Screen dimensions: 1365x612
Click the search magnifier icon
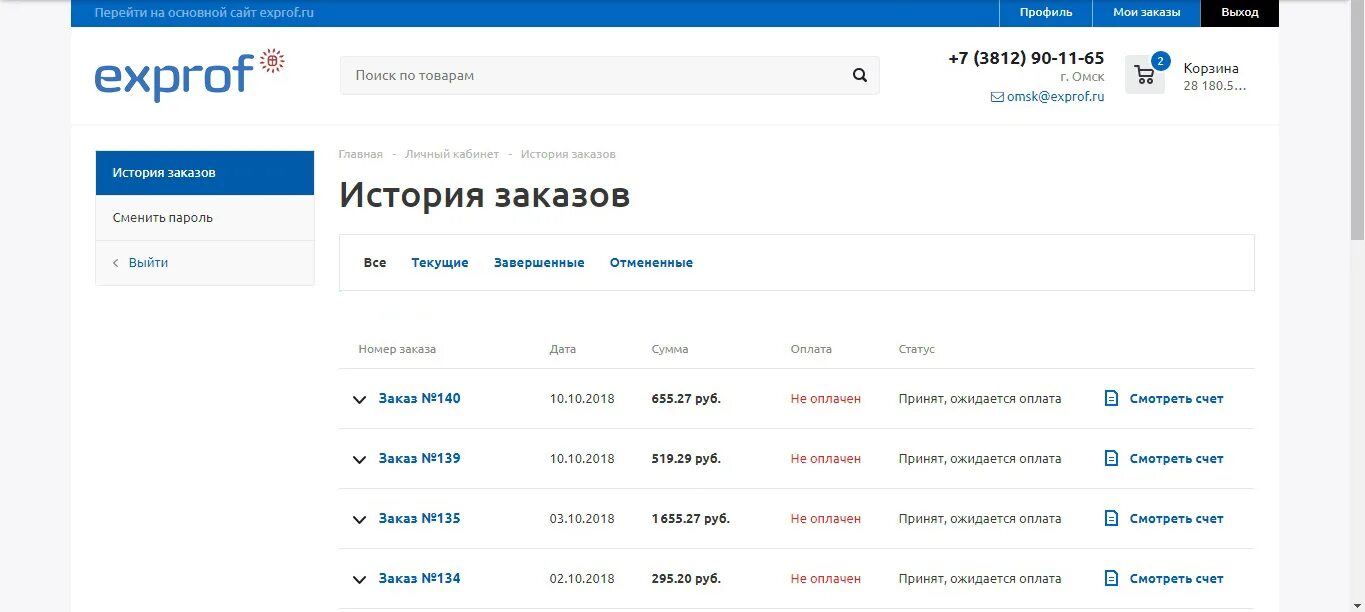(x=860, y=75)
